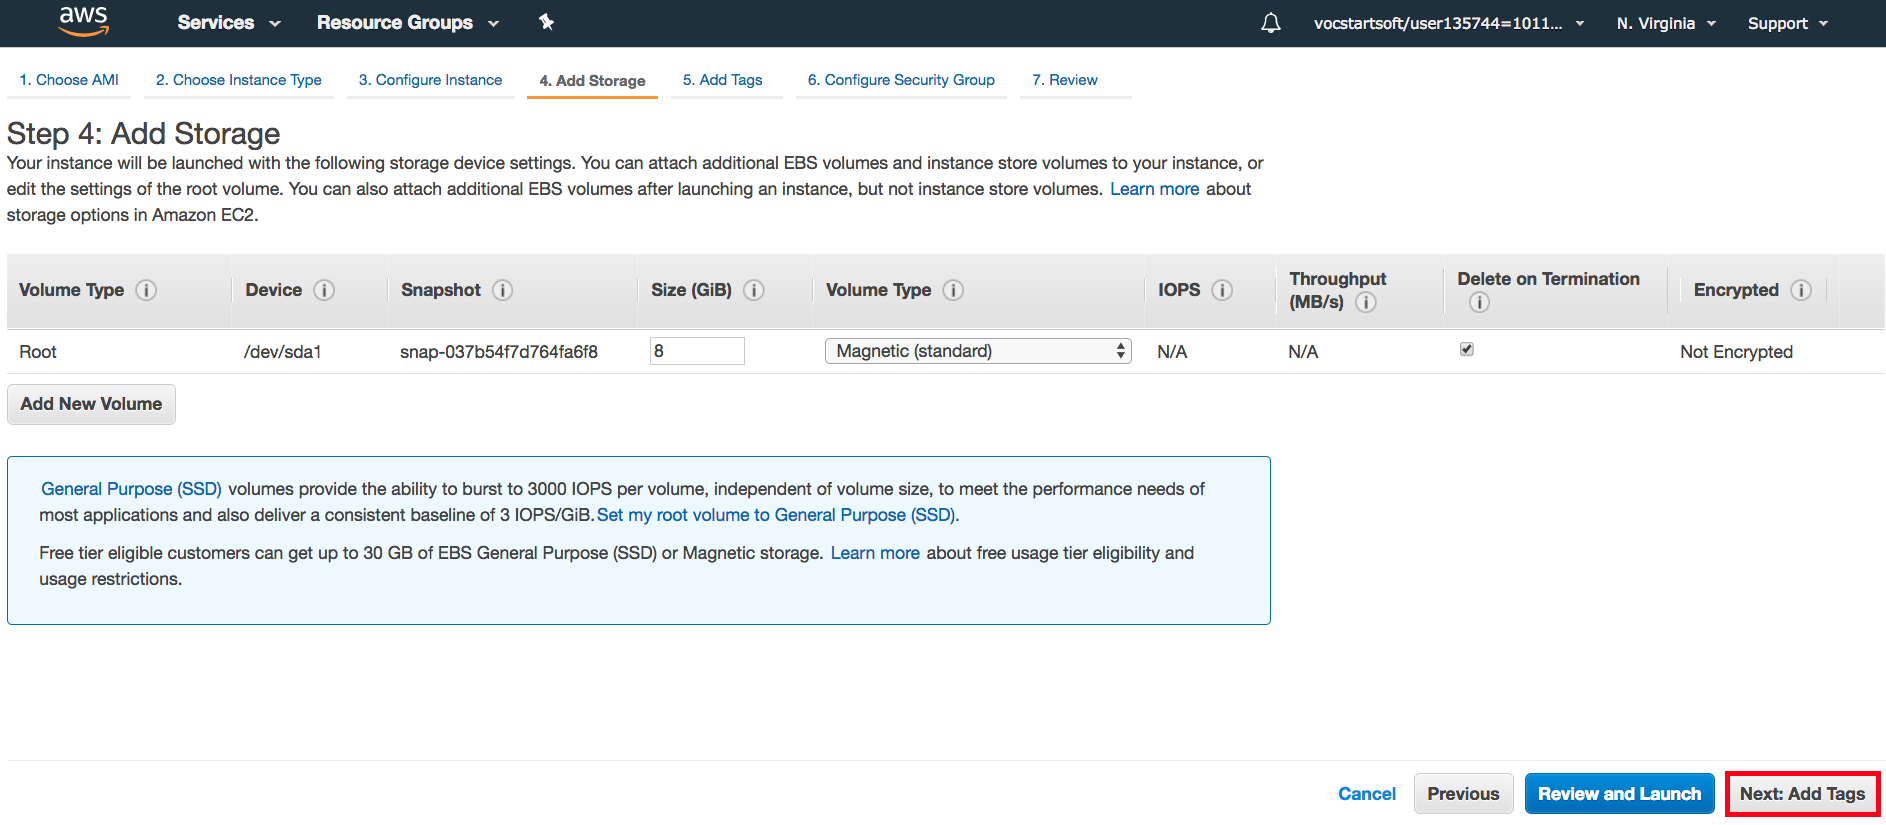Click the Size (GiB) input field showing 8
The width and height of the screenshot is (1886, 825).
(x=697, y=351)
